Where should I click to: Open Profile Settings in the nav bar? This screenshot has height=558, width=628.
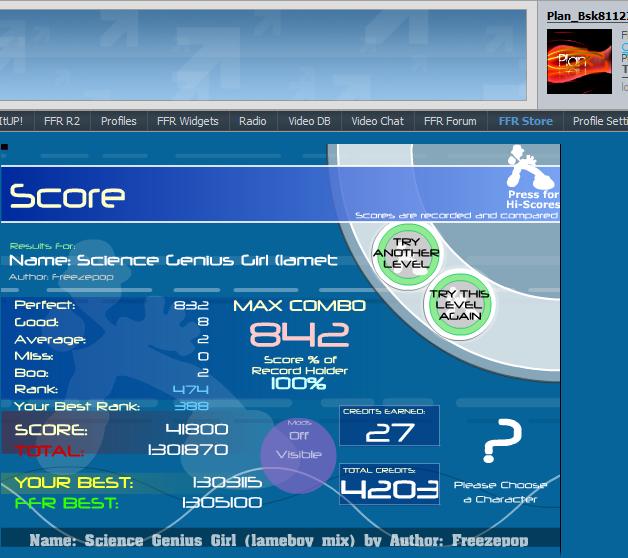click(600, 121)
